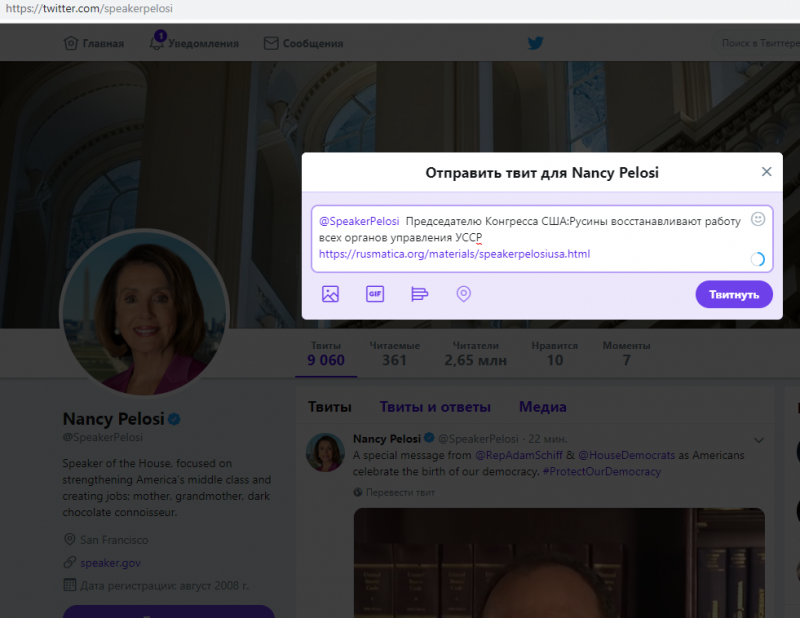The image size is (800, 618).
Task: Click the @SpeakerPelosi mention in draft
Action: tap(359, 221)
